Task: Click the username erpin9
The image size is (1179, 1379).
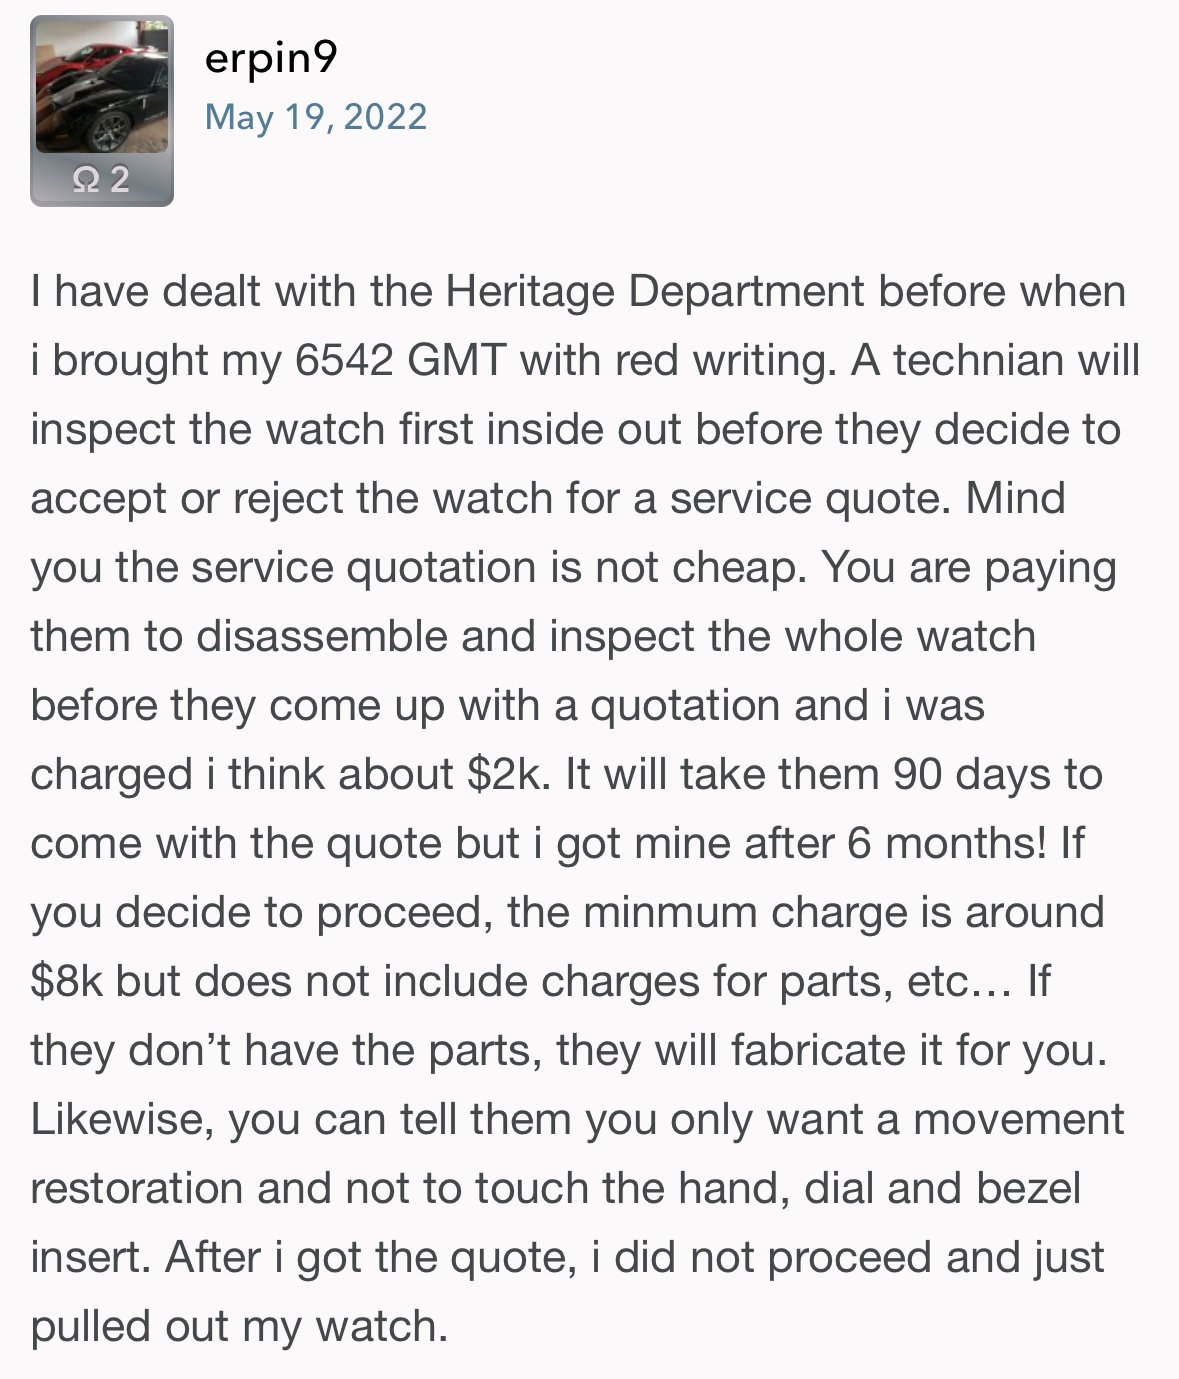Action: point(270,57)
